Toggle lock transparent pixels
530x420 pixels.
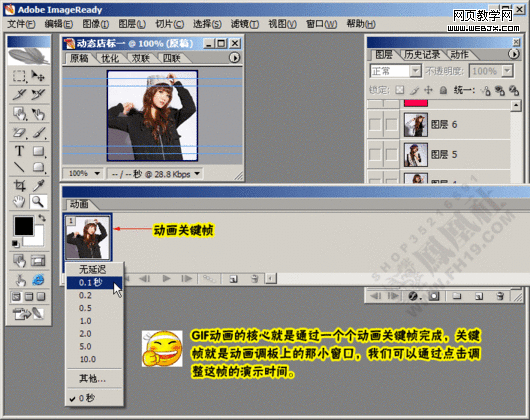click(x=400, y=90)
